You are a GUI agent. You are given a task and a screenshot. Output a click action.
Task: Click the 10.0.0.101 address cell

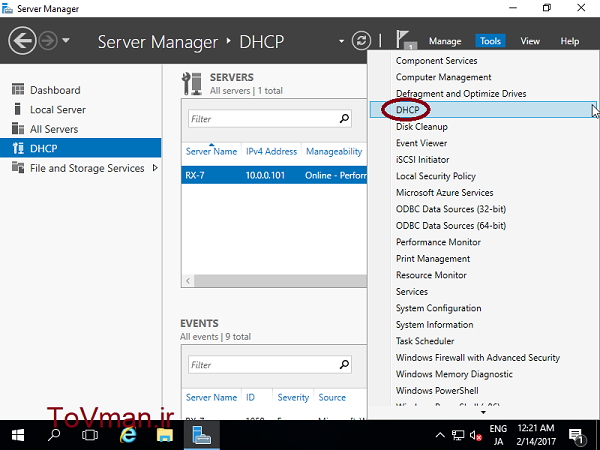point(265,175)
